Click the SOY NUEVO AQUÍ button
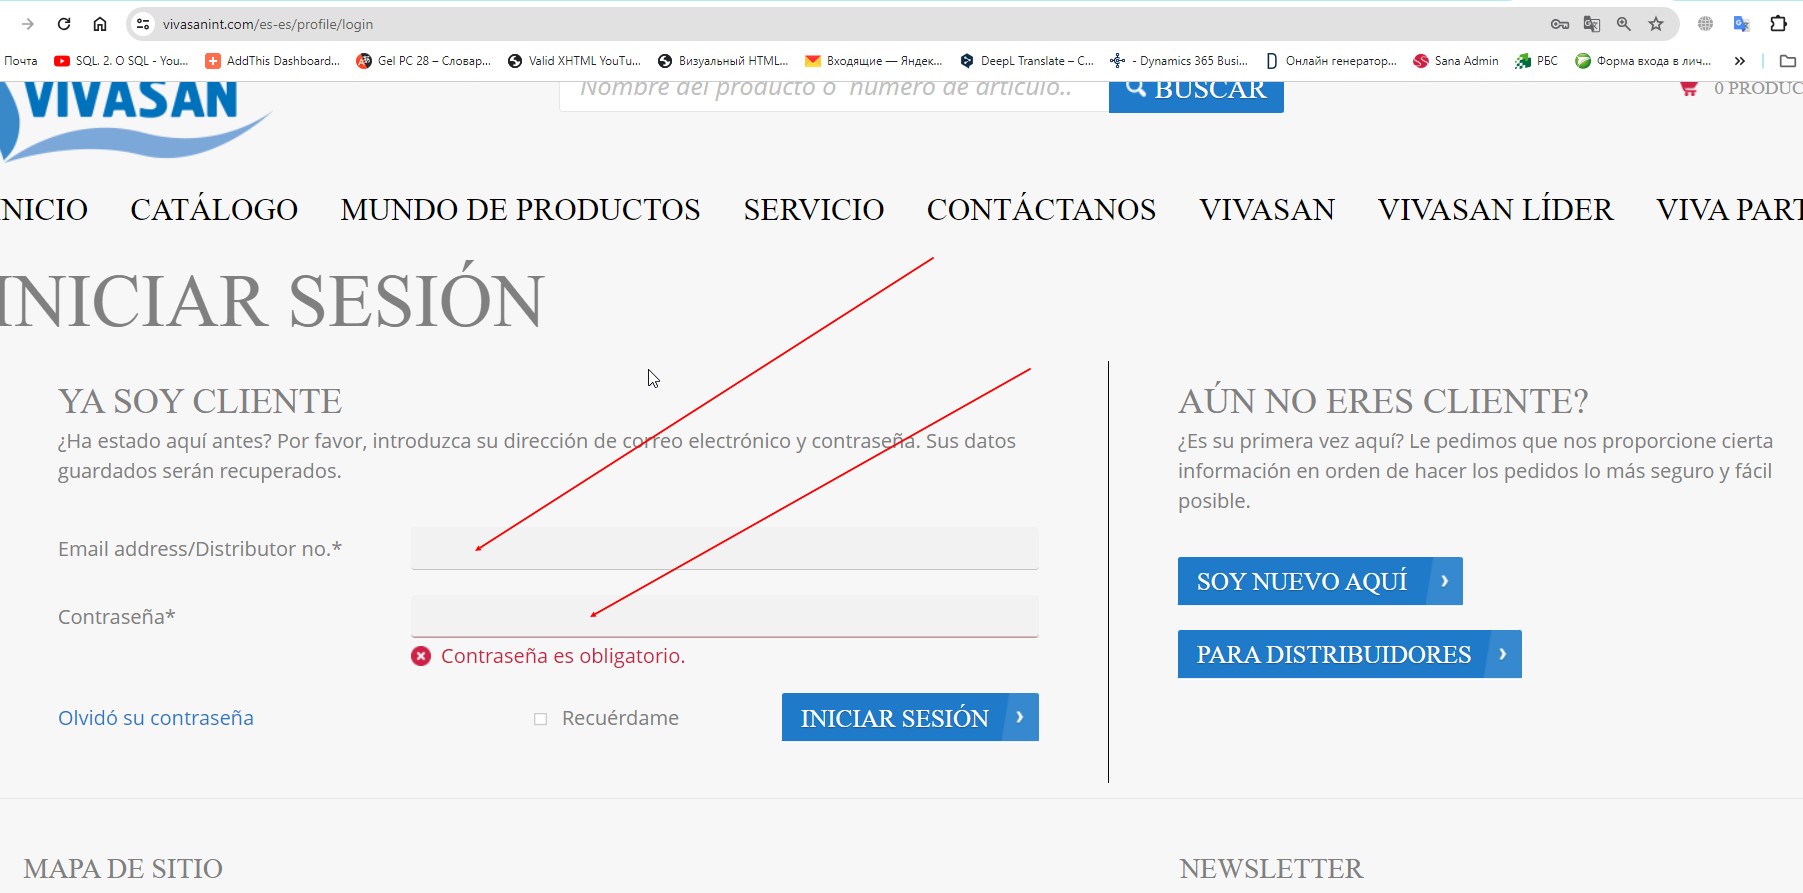1803x893 pixels. tap(1320, 581)
